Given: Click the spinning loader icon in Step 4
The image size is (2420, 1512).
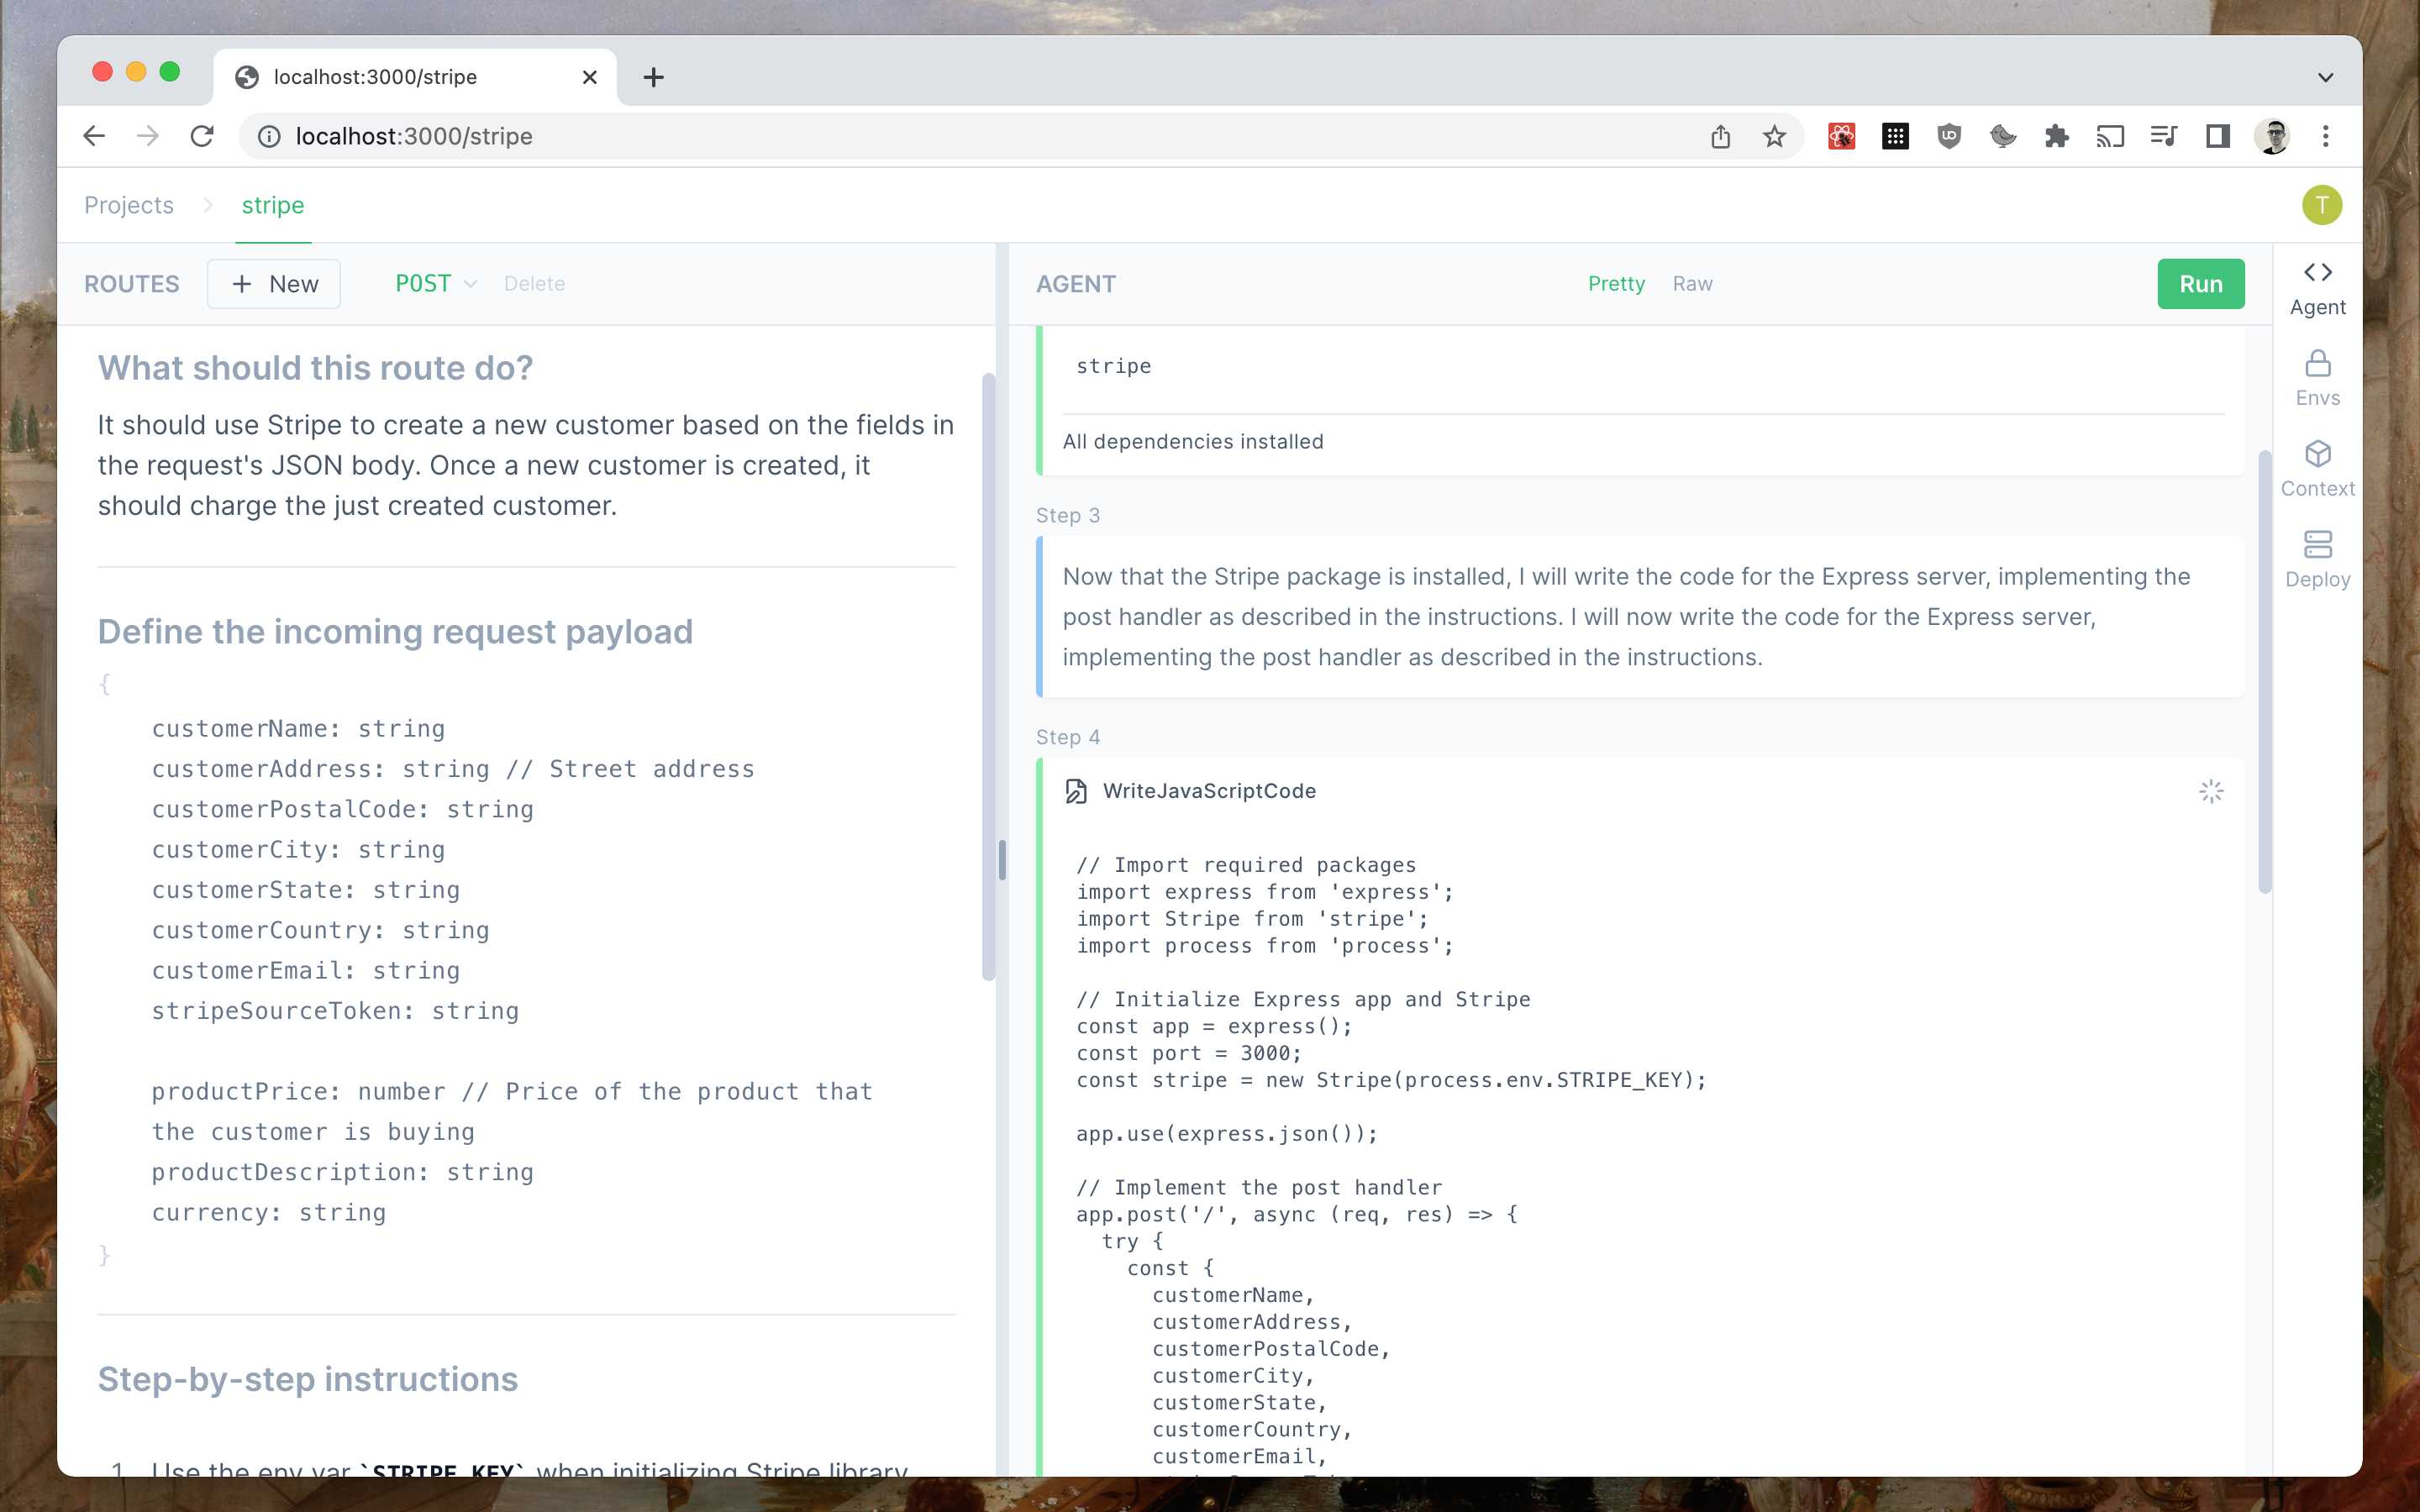Looking at the screenshot, I should click(x=2211, y=790).
